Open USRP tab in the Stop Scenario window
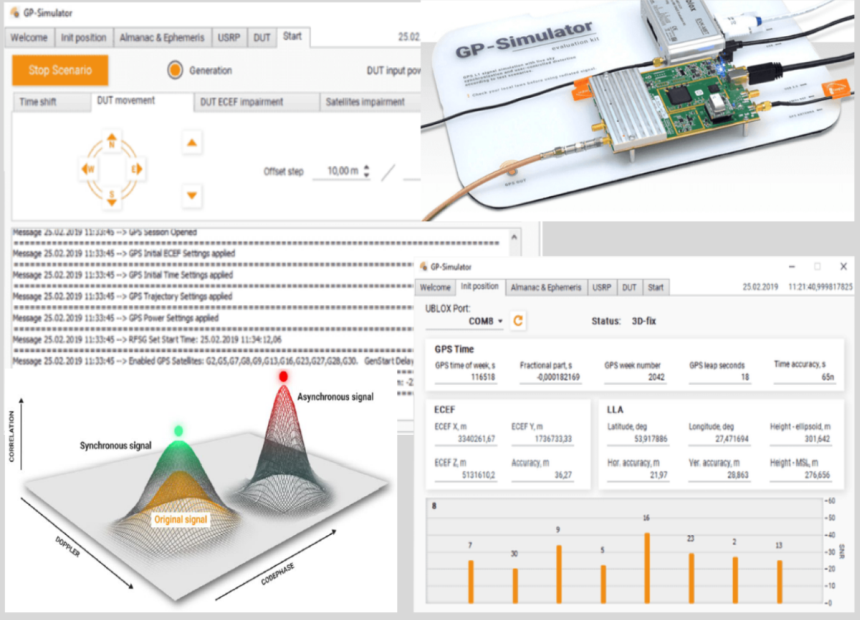The height and width of the screenshot is (620, 860). (229, 37)
